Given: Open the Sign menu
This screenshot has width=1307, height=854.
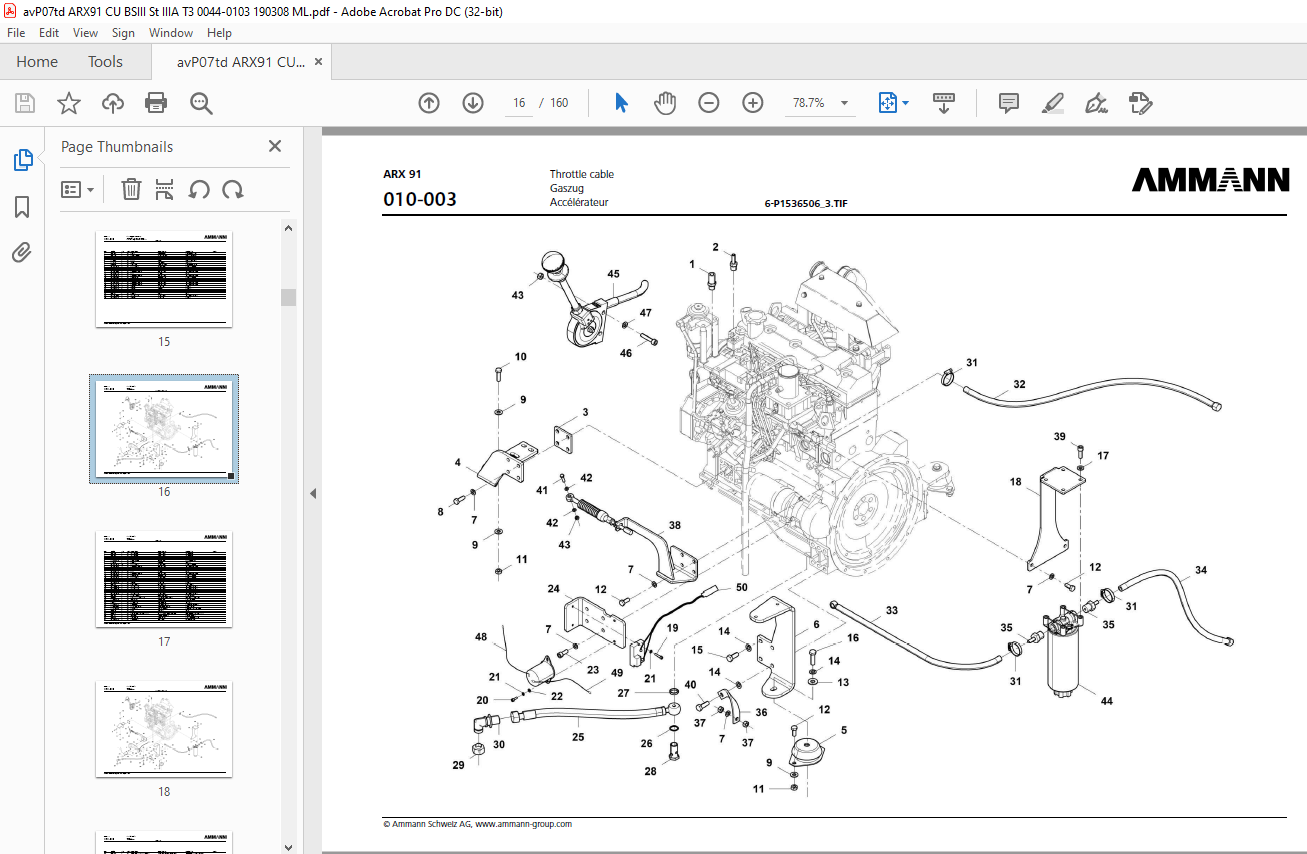Looking at the screenshot, I should click(x=123, y=33).
